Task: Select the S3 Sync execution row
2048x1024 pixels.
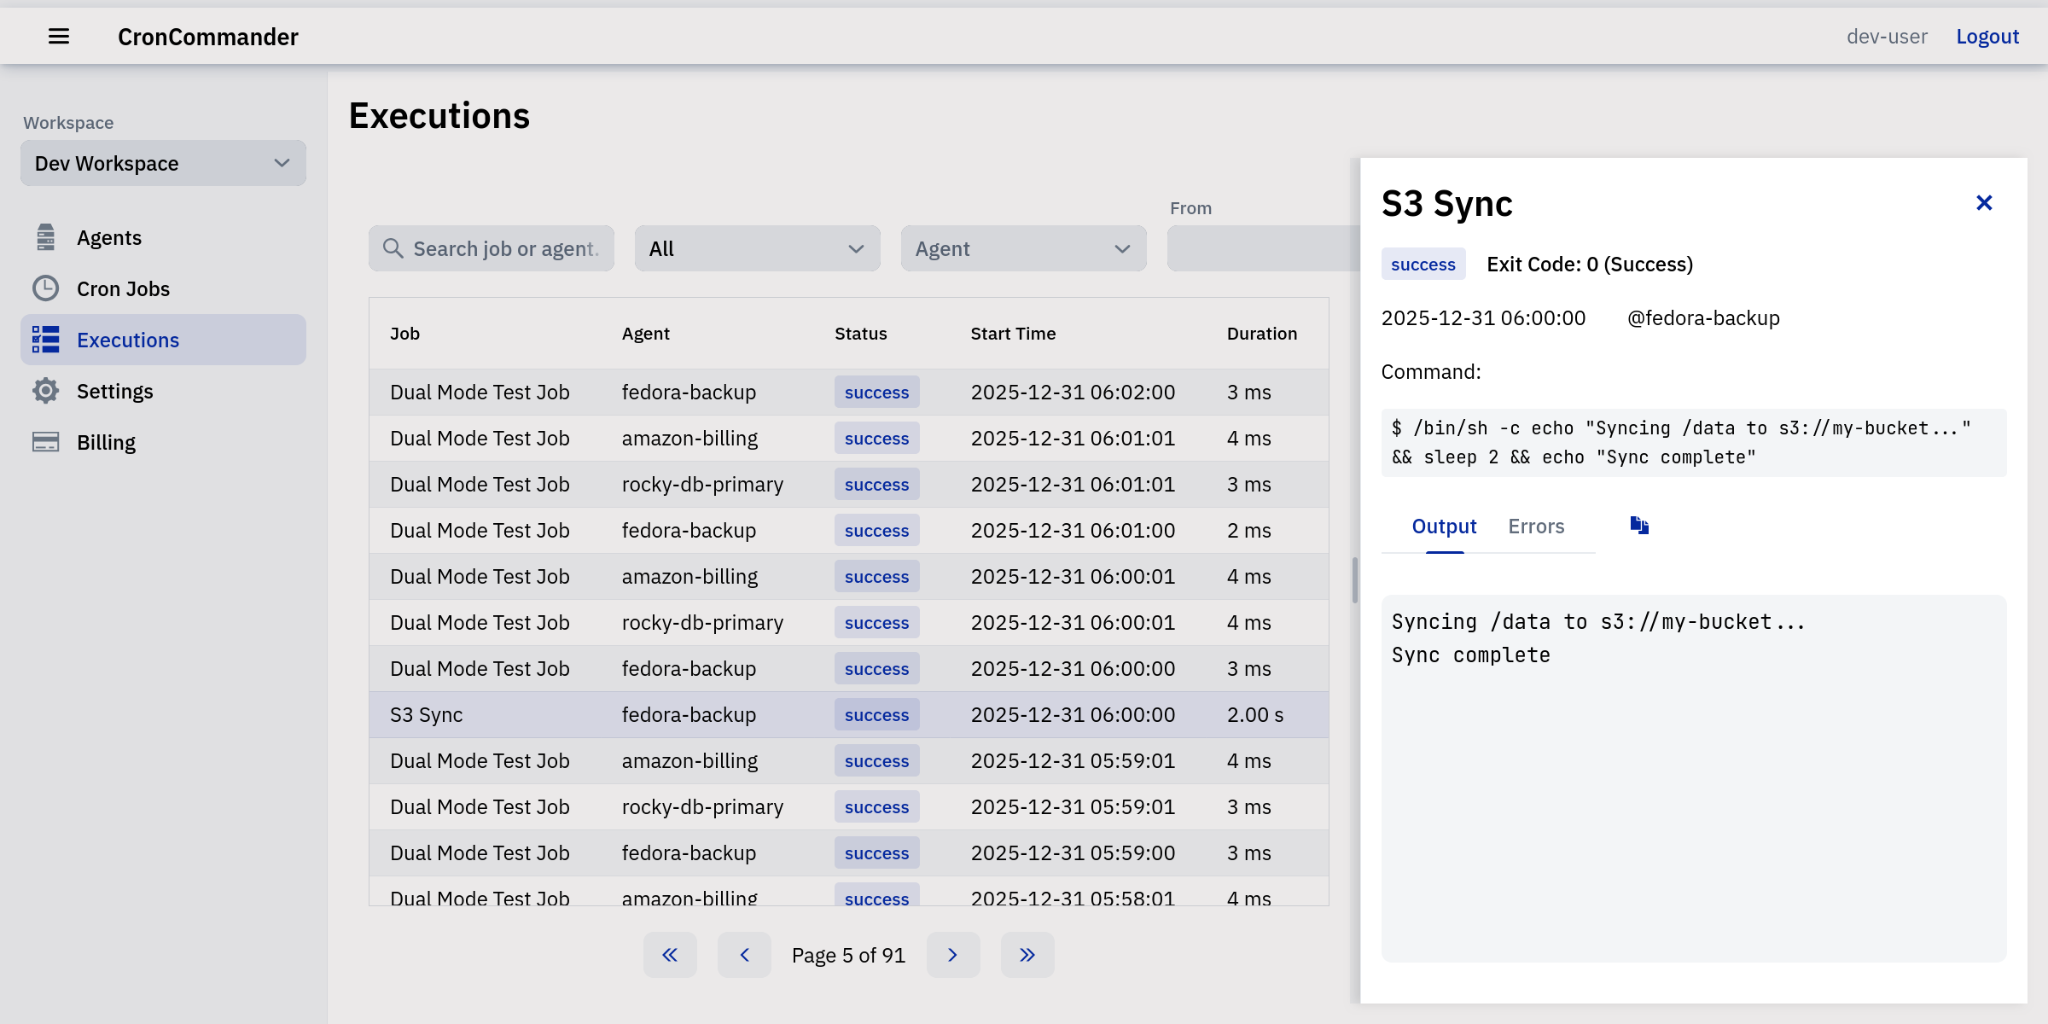Action: tap(848, 715)
